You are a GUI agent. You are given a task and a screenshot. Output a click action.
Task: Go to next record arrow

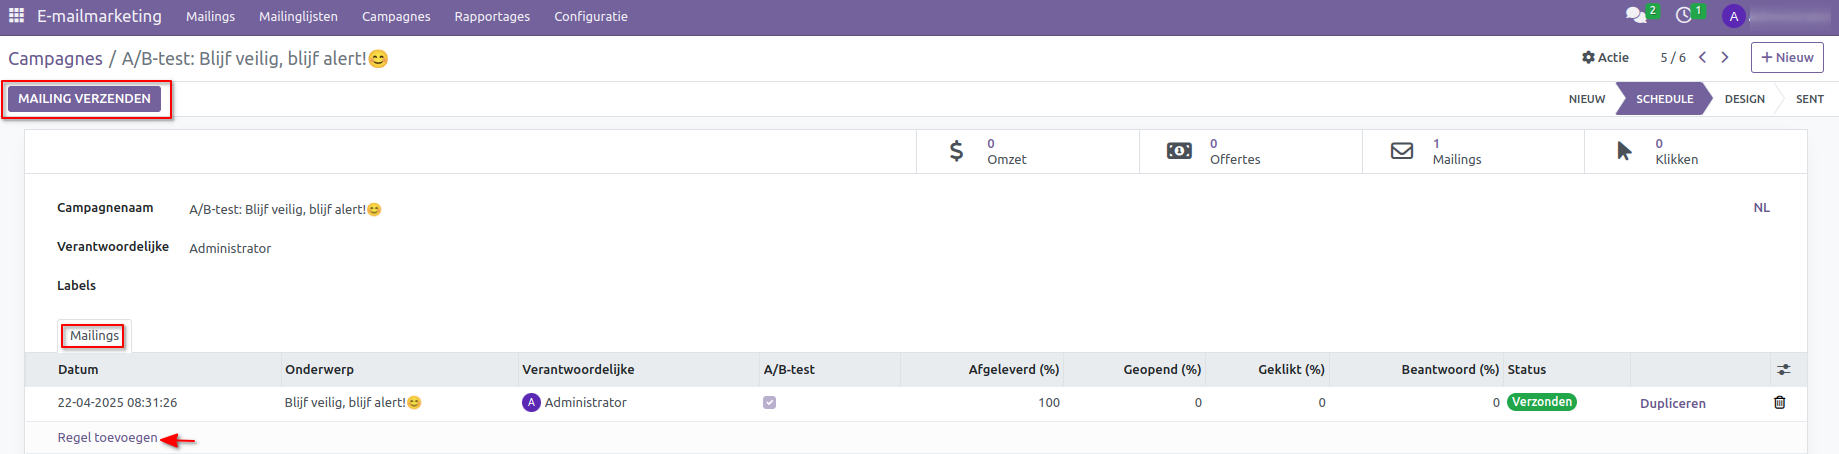tap(1725, 58)
